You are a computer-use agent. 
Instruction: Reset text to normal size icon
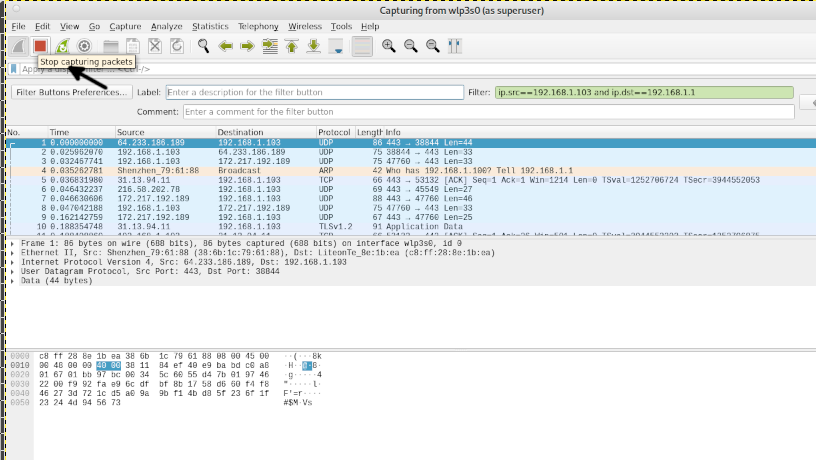click(432, 46)
